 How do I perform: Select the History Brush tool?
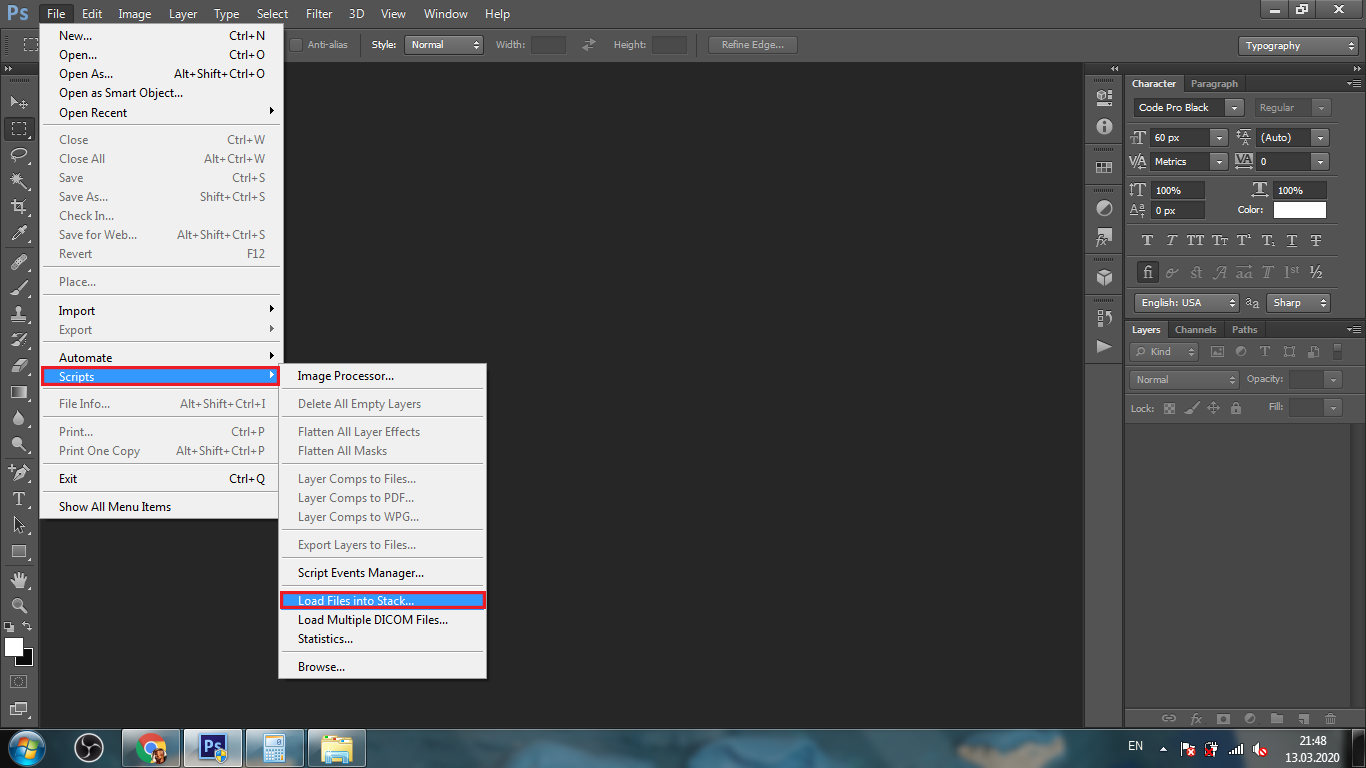click(x=19, y=340)
